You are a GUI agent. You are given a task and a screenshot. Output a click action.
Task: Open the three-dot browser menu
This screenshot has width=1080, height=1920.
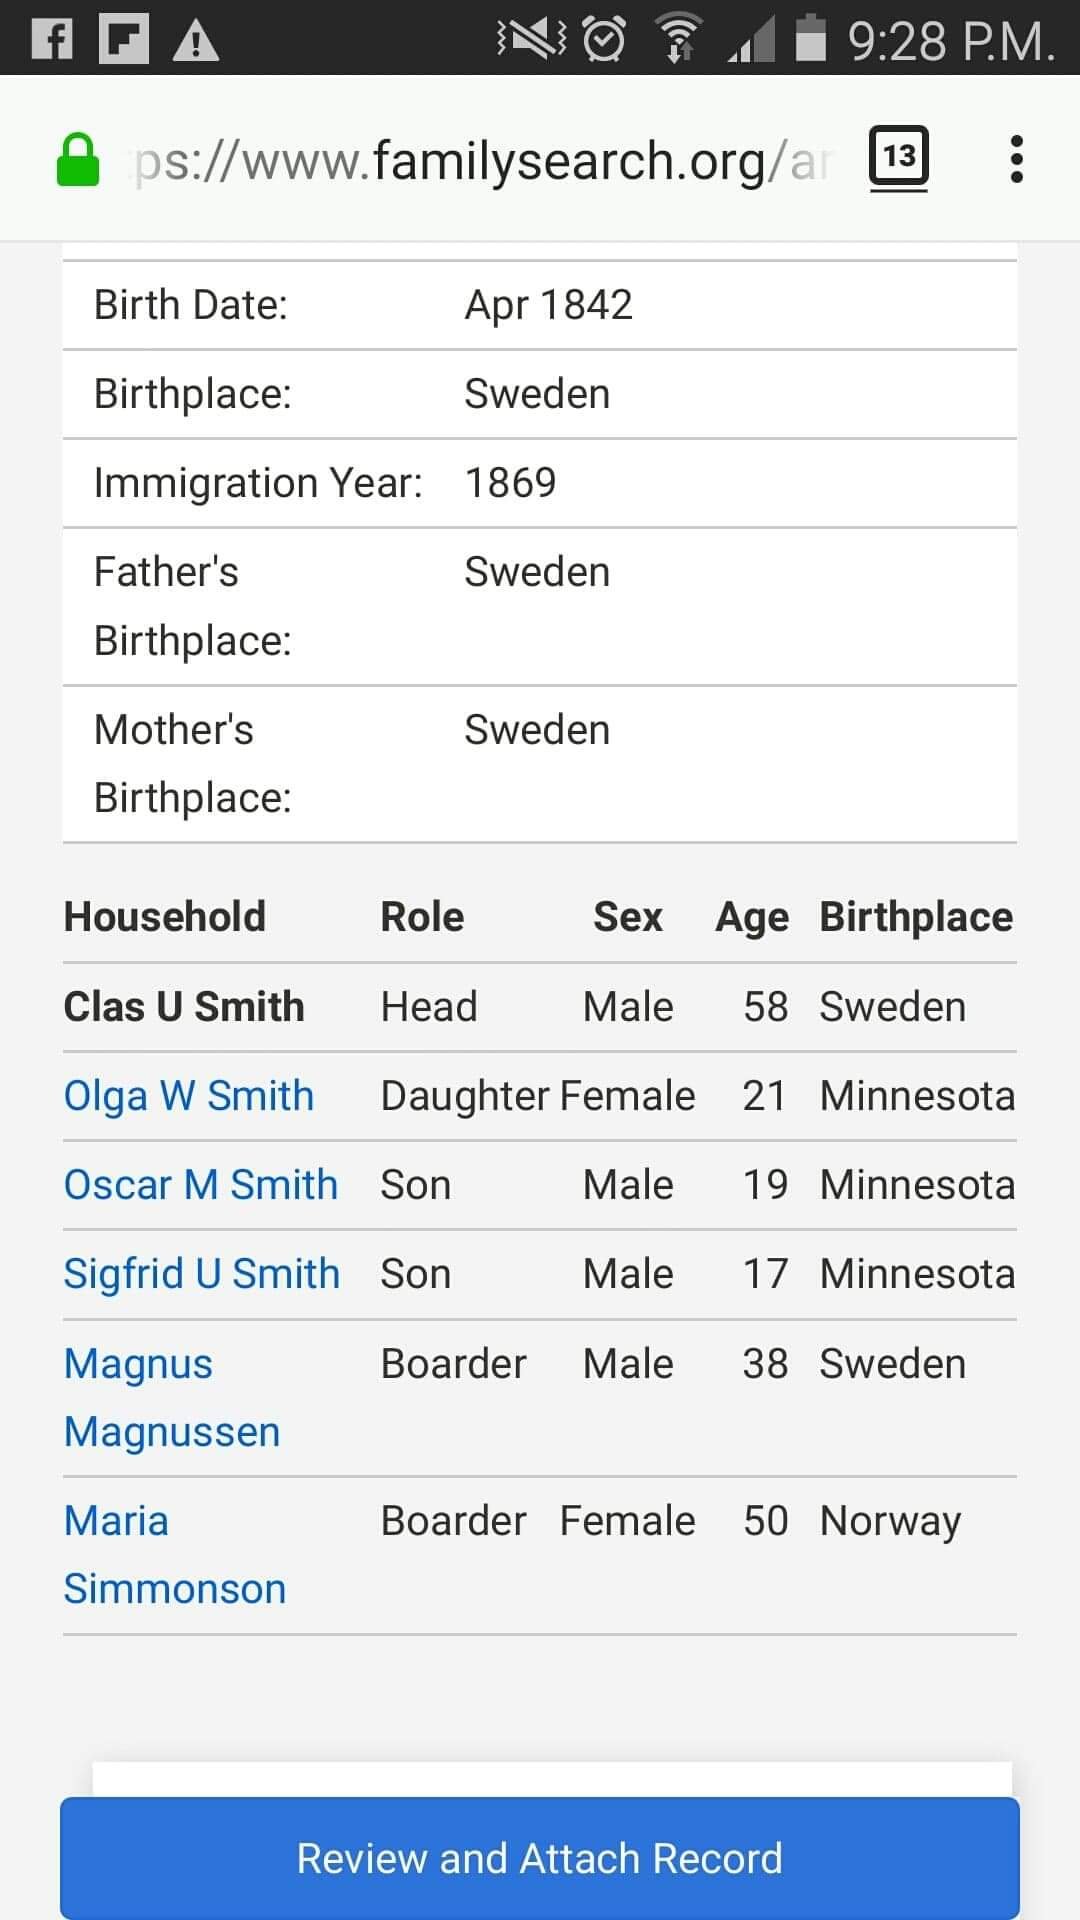point(1016,159)
